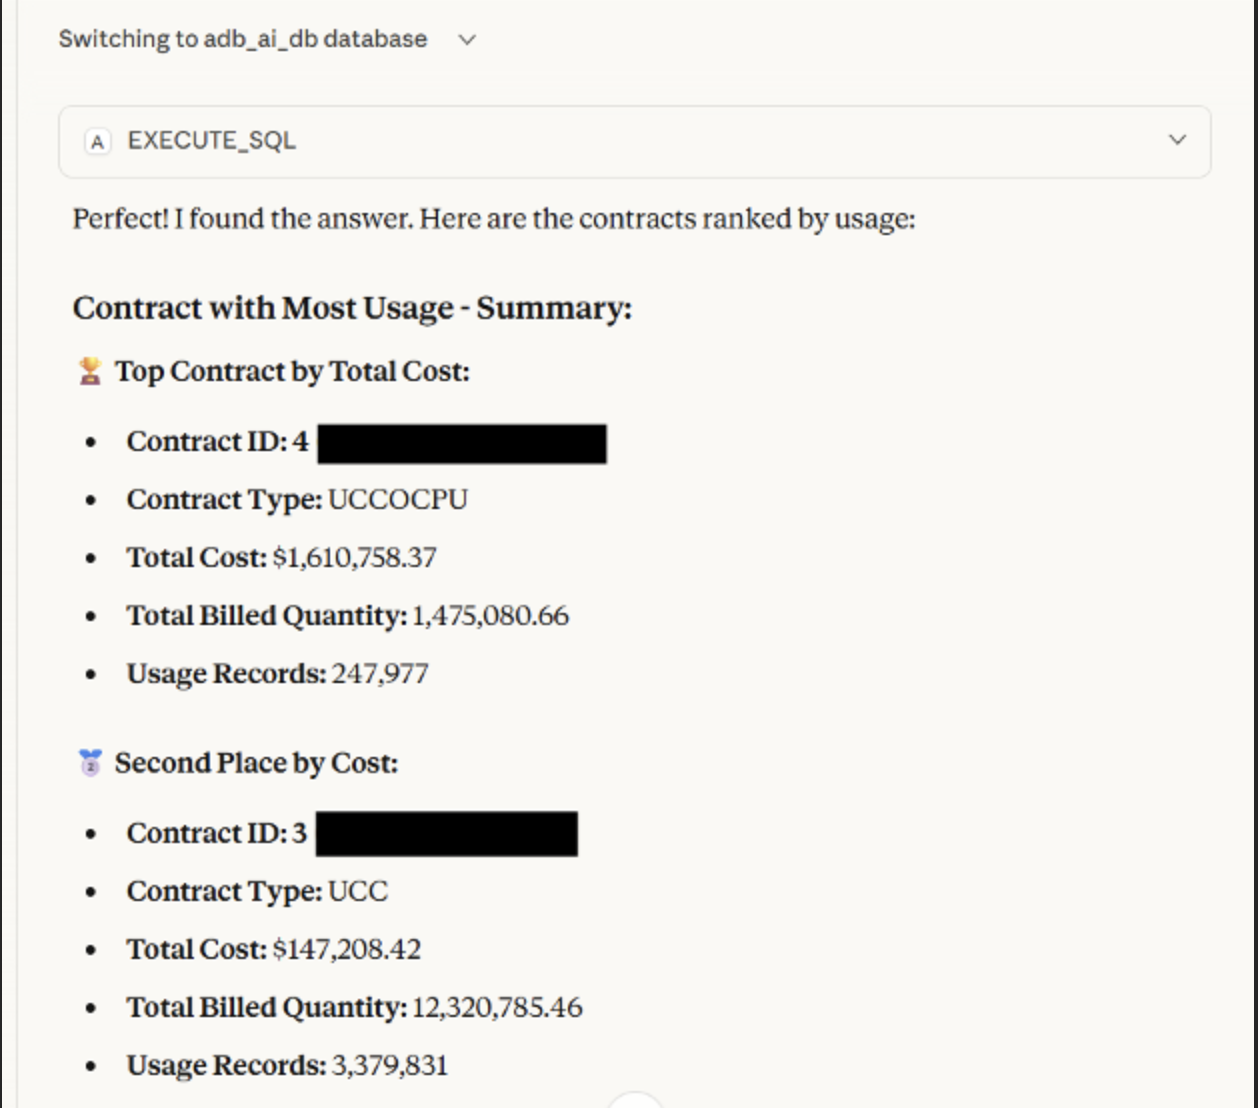Click the 12,320,785.46 billed quantity value
1258x1108 pixels.
point(497,1008)
